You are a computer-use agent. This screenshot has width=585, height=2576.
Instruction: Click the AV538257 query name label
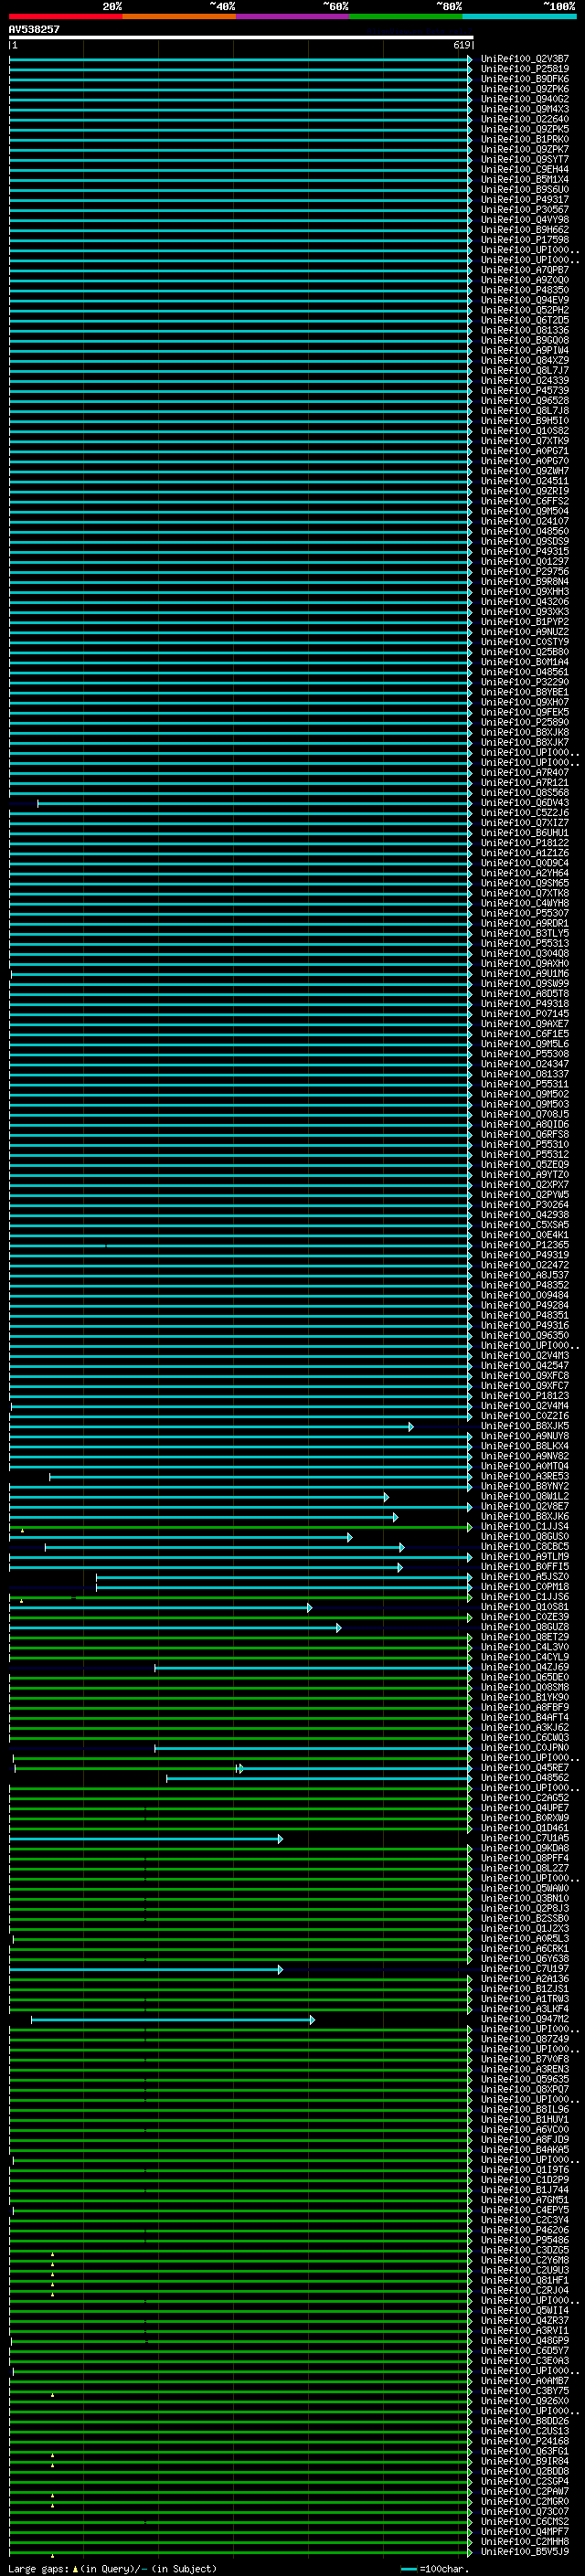34,29
